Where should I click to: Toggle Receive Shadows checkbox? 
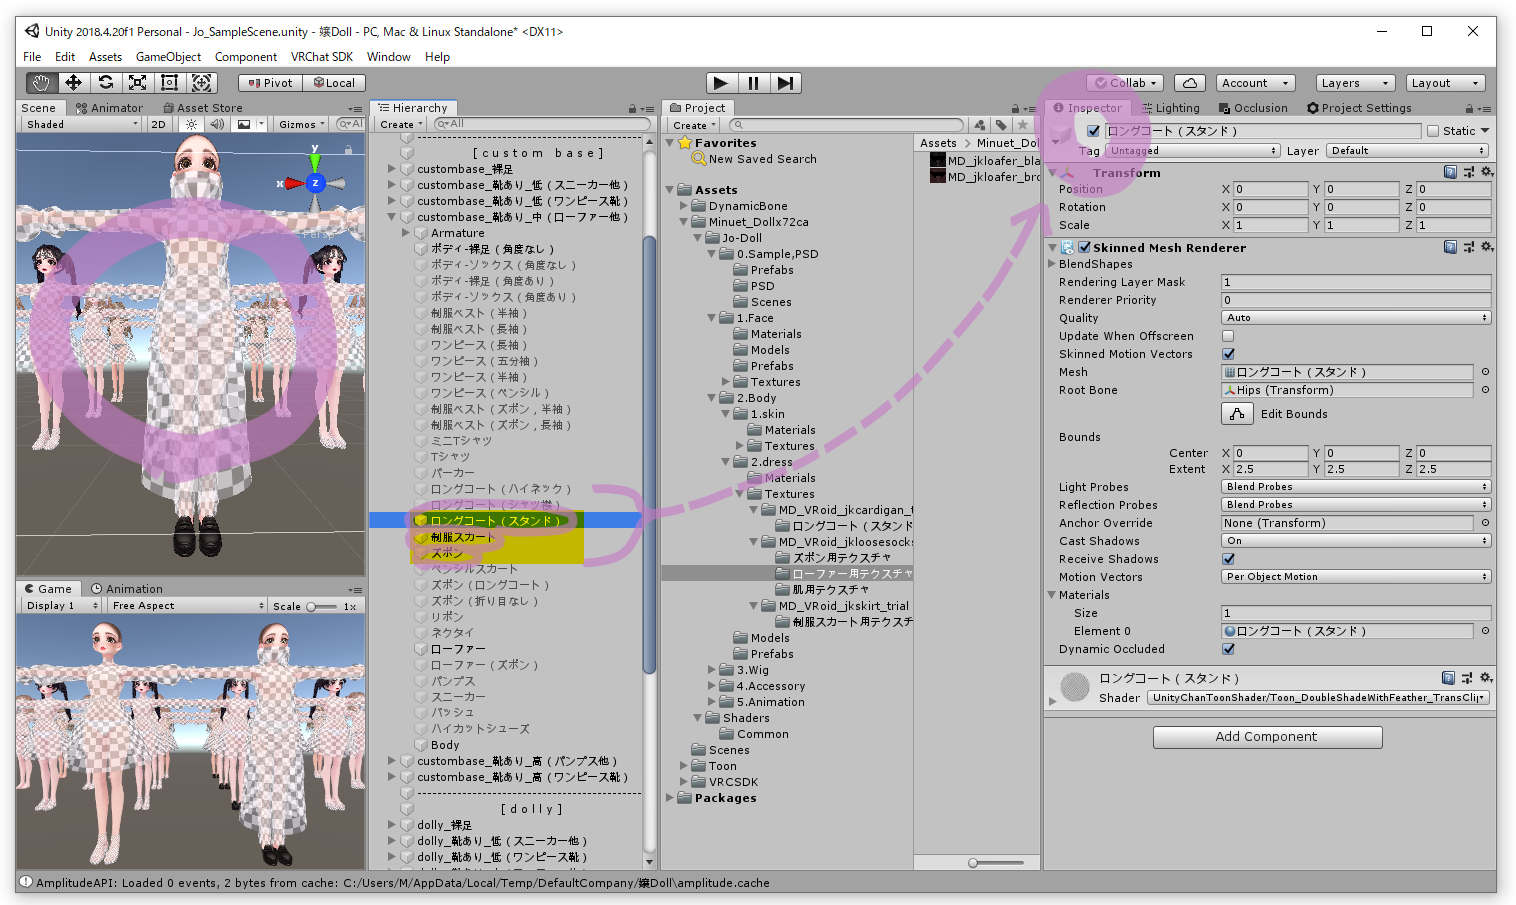(x=1228, y=559)
